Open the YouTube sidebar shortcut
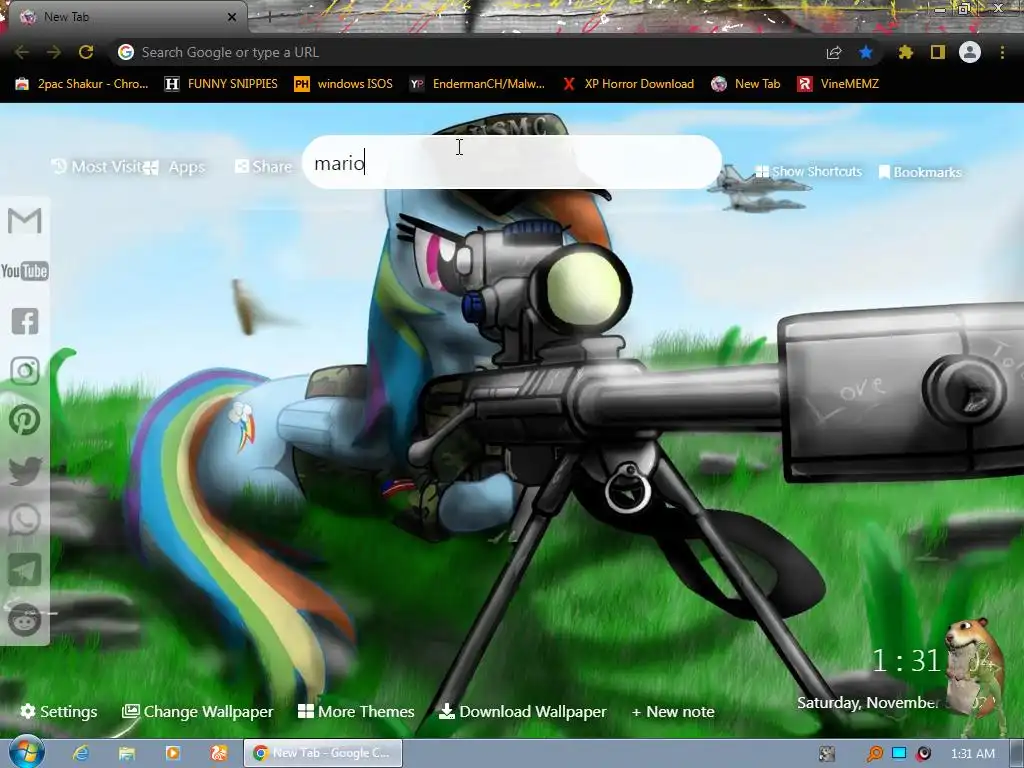The image size is (1024, 768). (x=25, y=271)
